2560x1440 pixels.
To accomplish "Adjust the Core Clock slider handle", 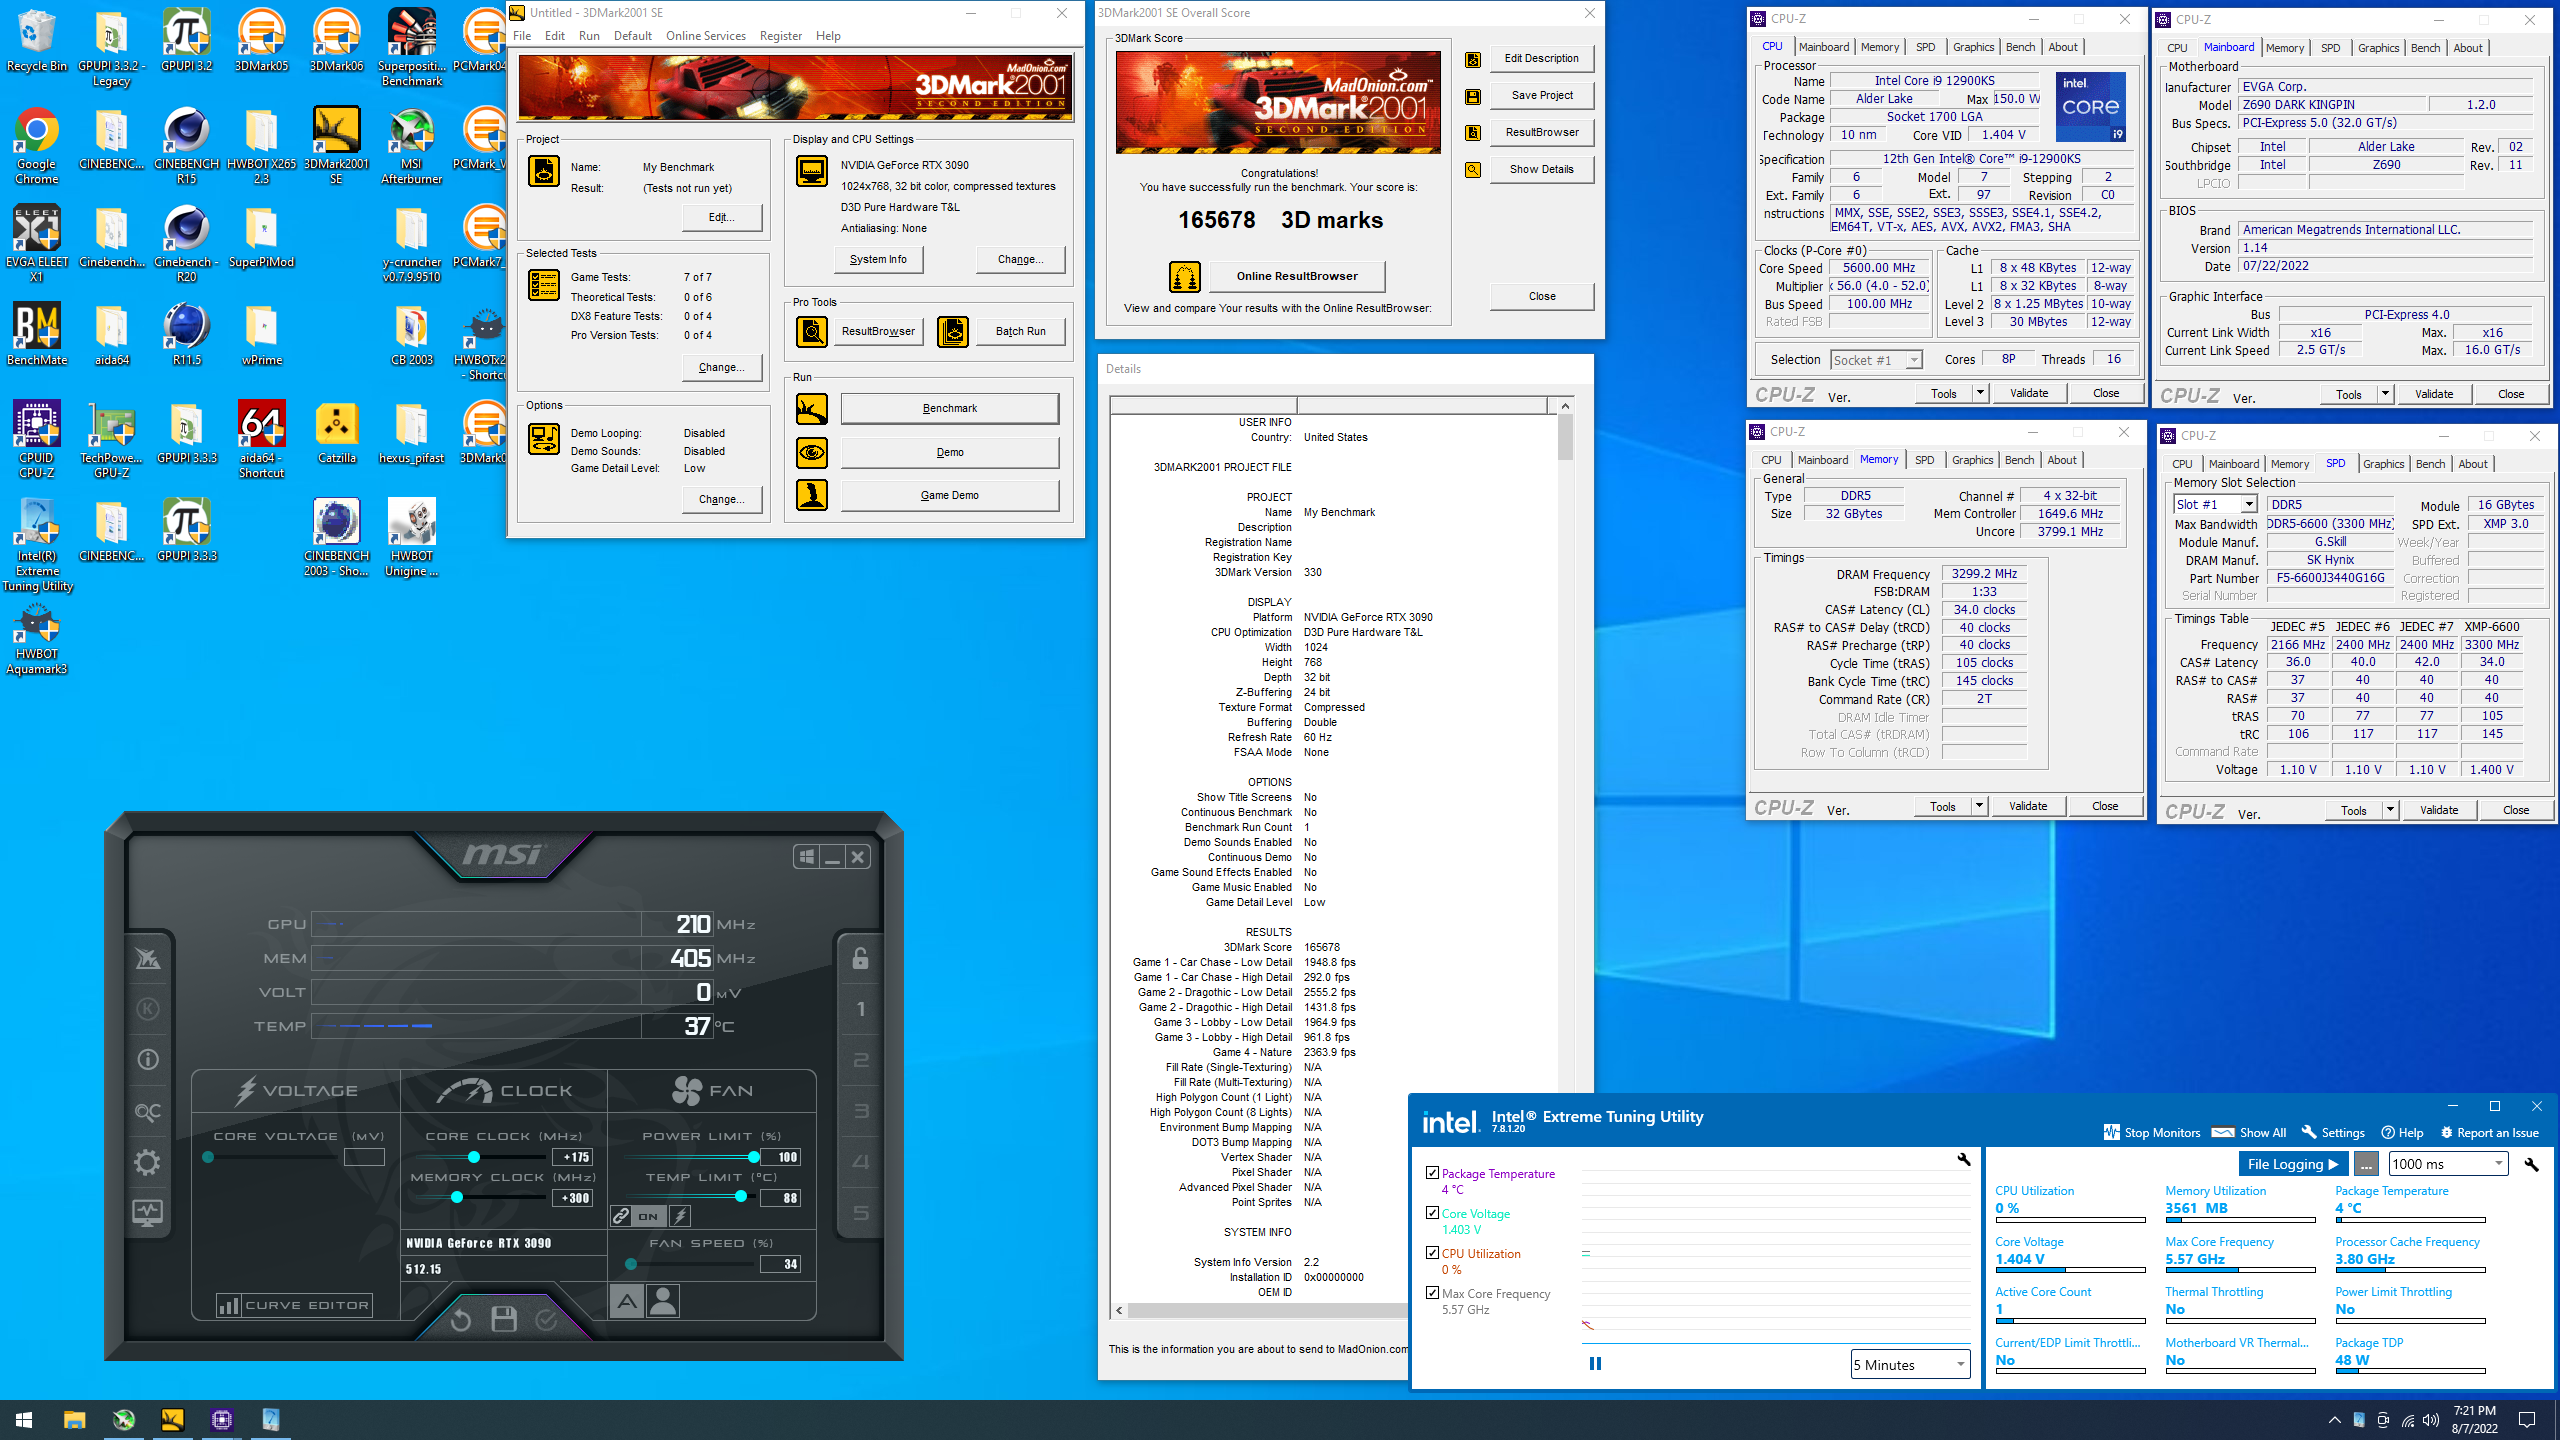I will pos(474,1157).
